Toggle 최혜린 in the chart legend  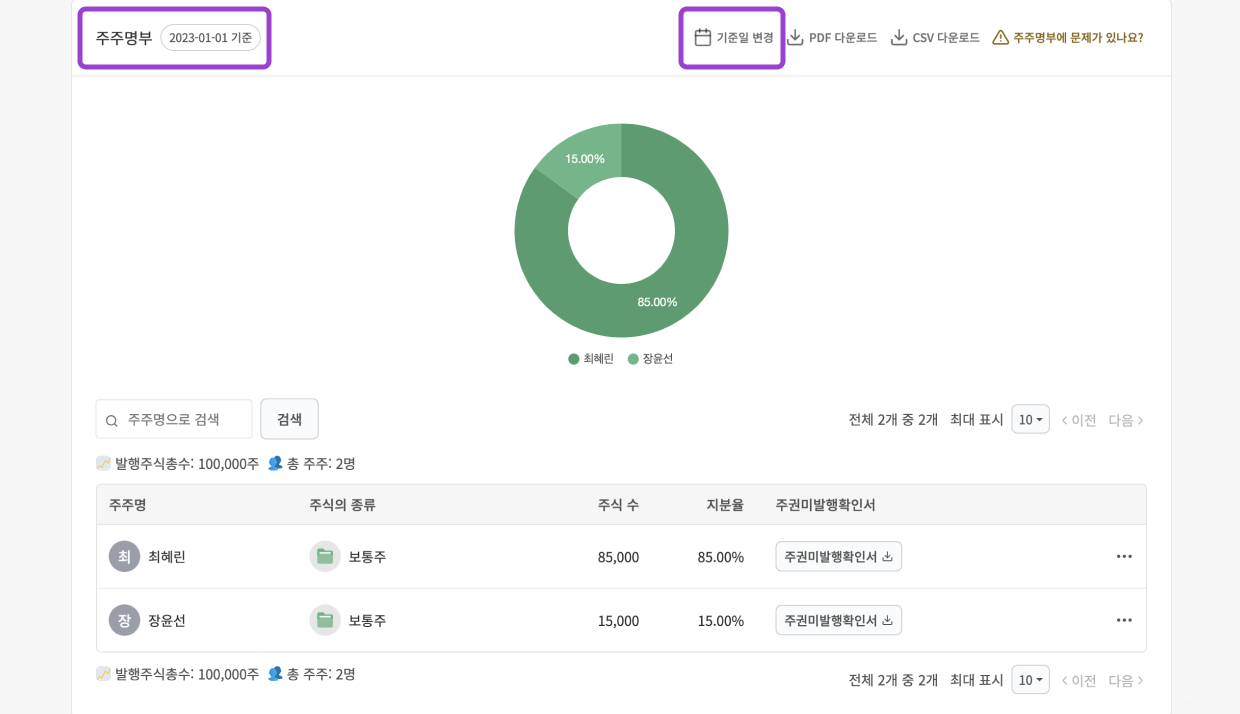click(x=591, y=358)
